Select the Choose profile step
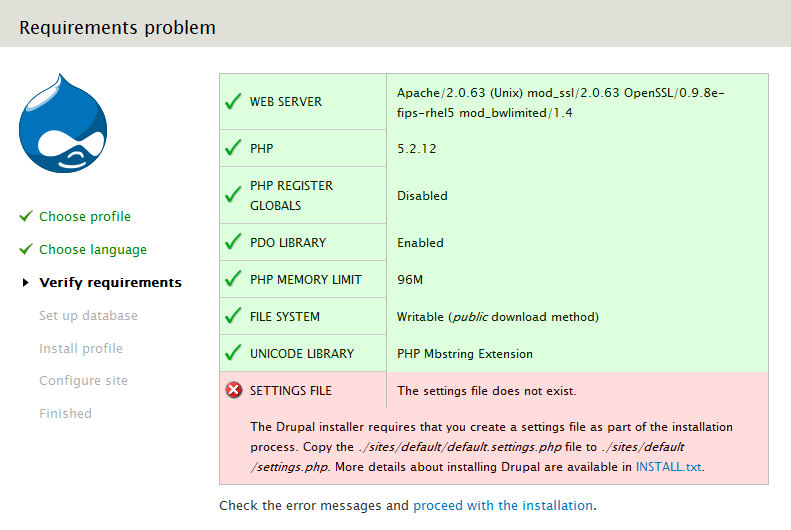791x530 pixels. tap(85, 216)
